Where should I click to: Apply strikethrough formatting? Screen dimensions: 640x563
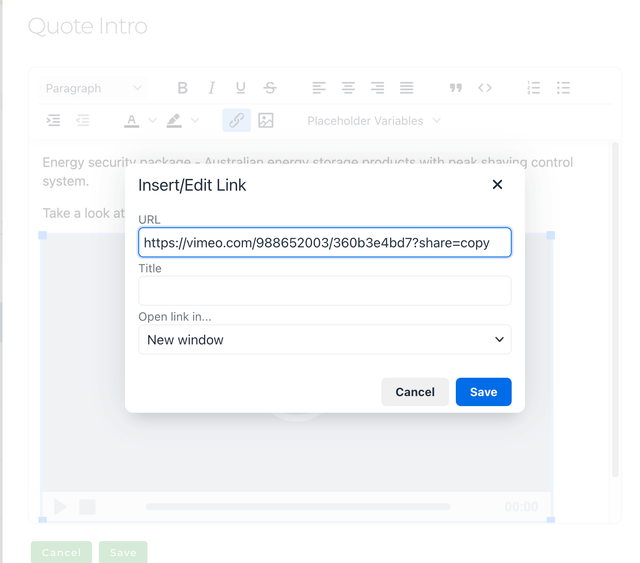point(270,88)
